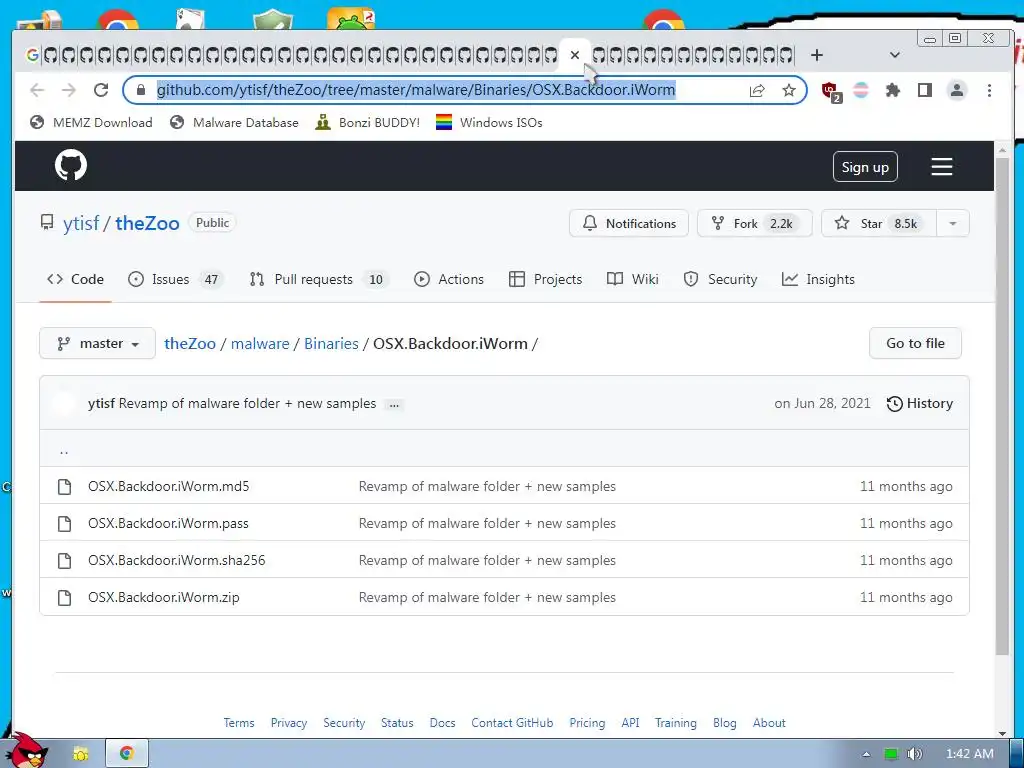Open Chrome's three-dot menu
Screen dimensions: 1024x768
[x=989, y=90]
